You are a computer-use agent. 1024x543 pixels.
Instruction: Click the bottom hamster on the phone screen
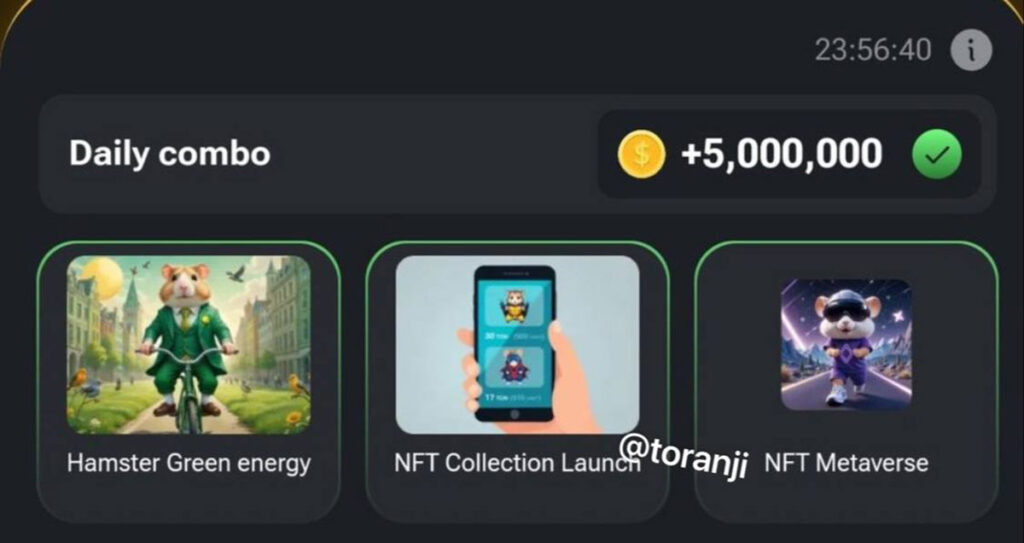(514, 367)
